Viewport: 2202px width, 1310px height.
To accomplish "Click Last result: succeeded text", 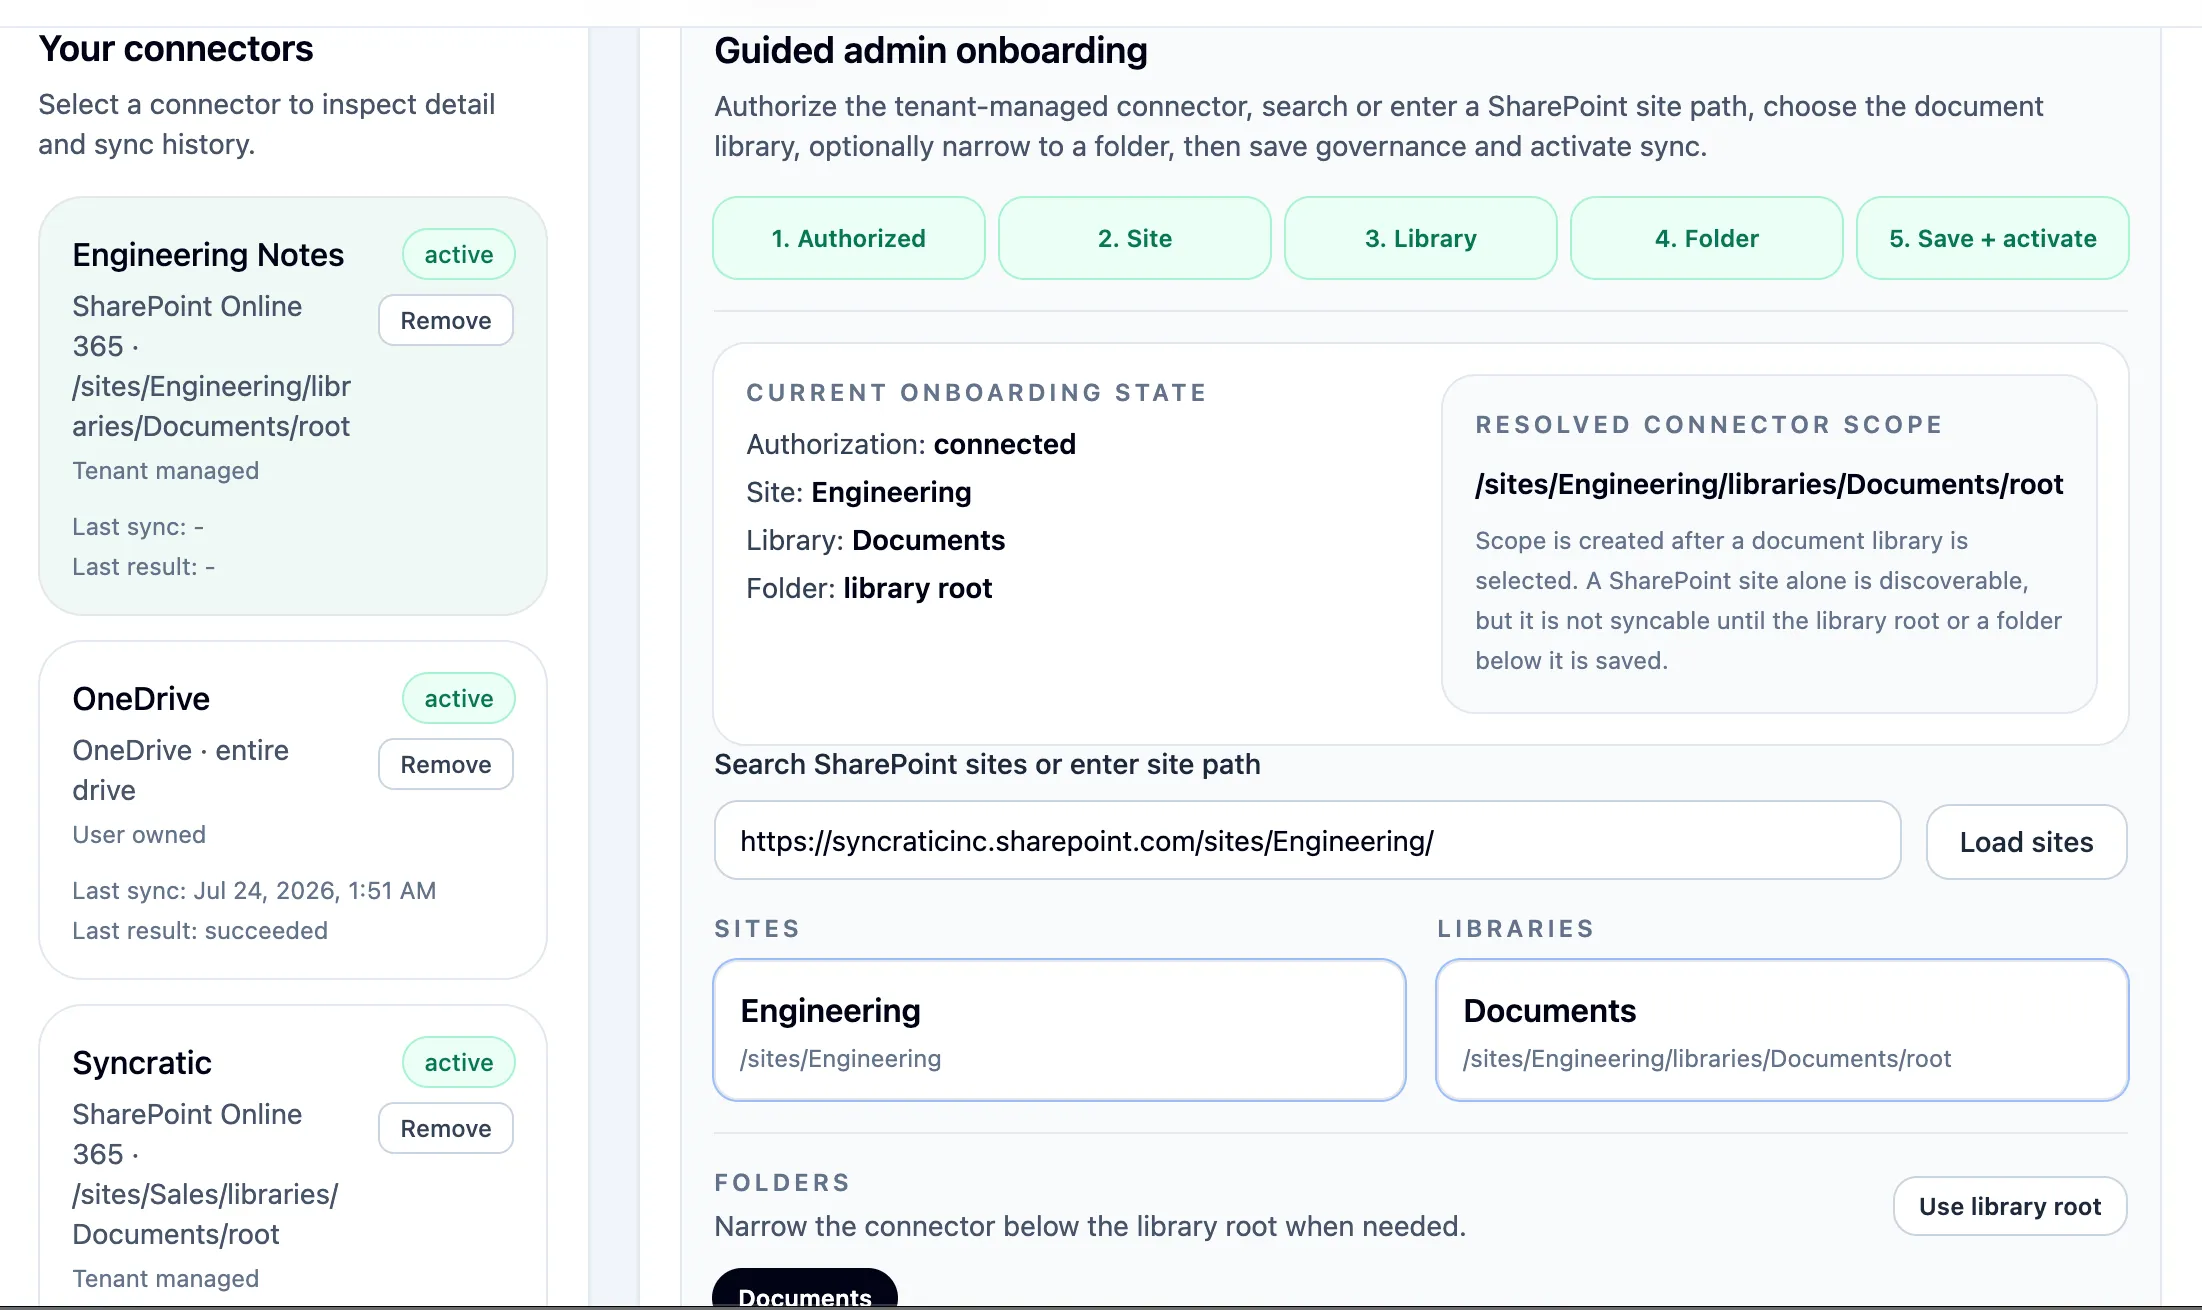I will (200, 930).
